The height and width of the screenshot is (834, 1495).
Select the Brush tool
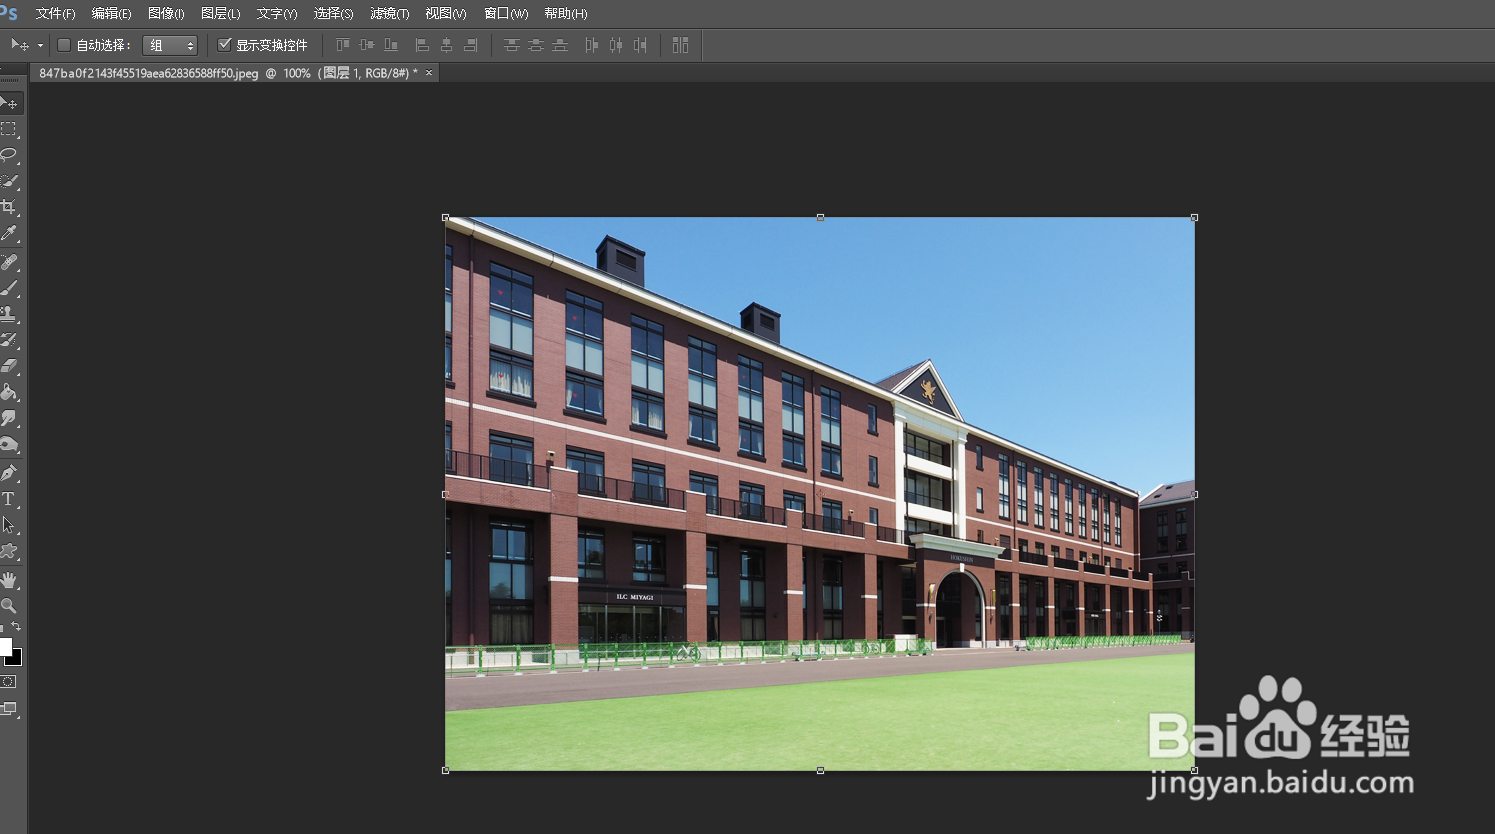(9, 288)
